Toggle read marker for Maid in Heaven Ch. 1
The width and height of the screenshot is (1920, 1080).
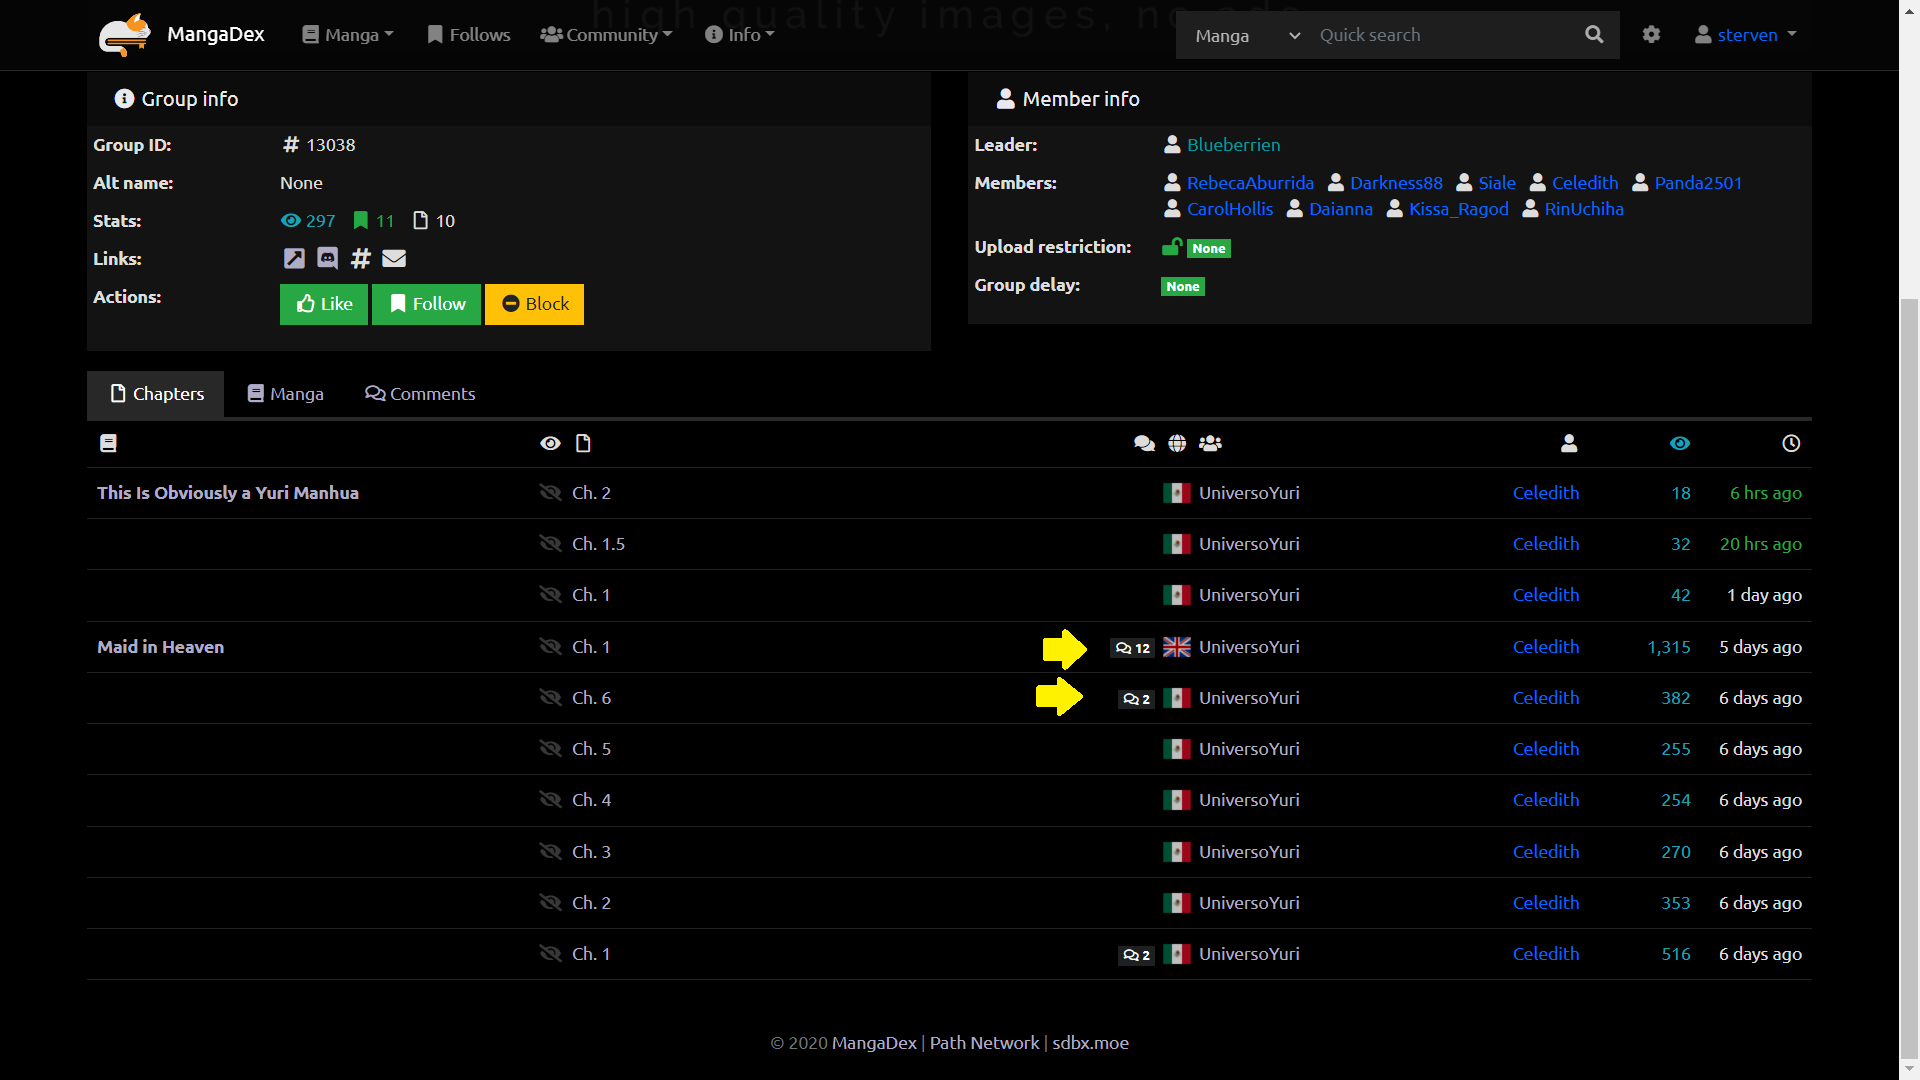(550, 647)
